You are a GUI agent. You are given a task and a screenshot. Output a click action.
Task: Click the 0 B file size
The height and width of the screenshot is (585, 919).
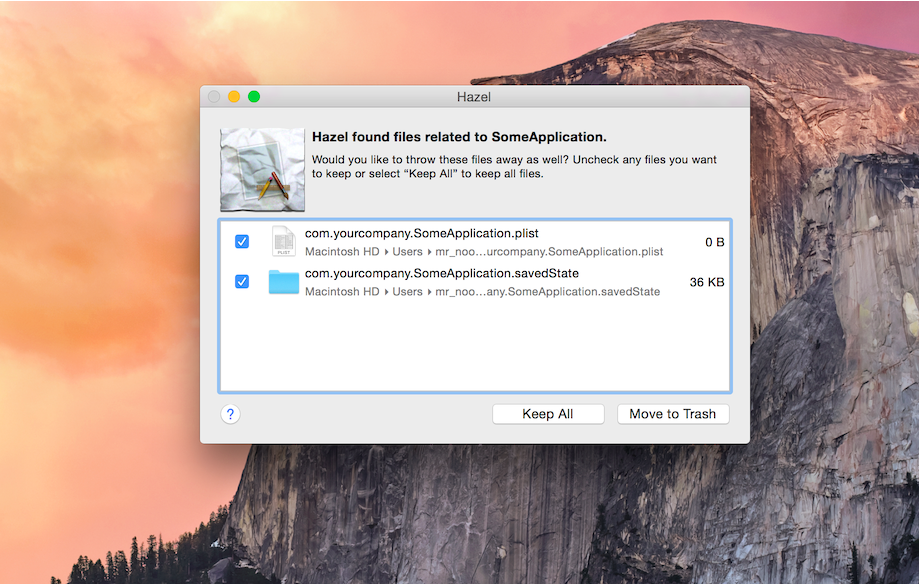(x=714, y=242)
